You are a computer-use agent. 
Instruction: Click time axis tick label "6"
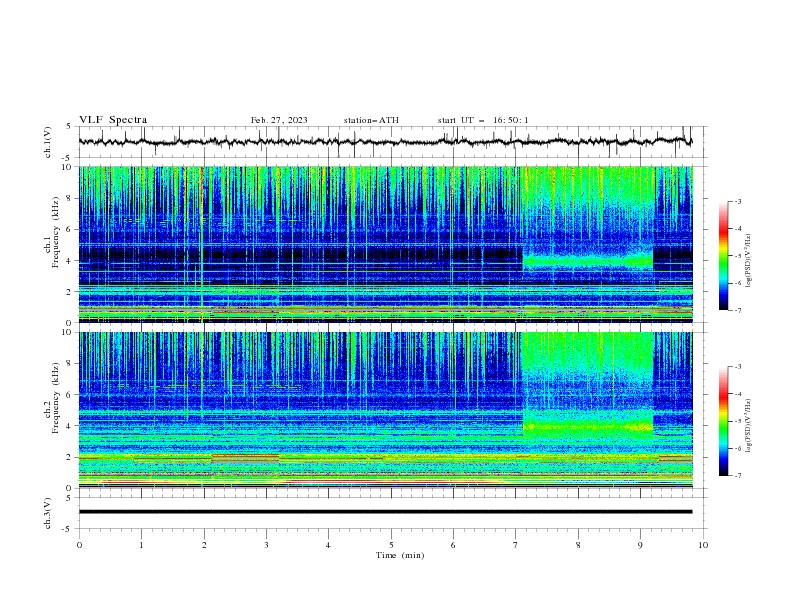point(453,545)
